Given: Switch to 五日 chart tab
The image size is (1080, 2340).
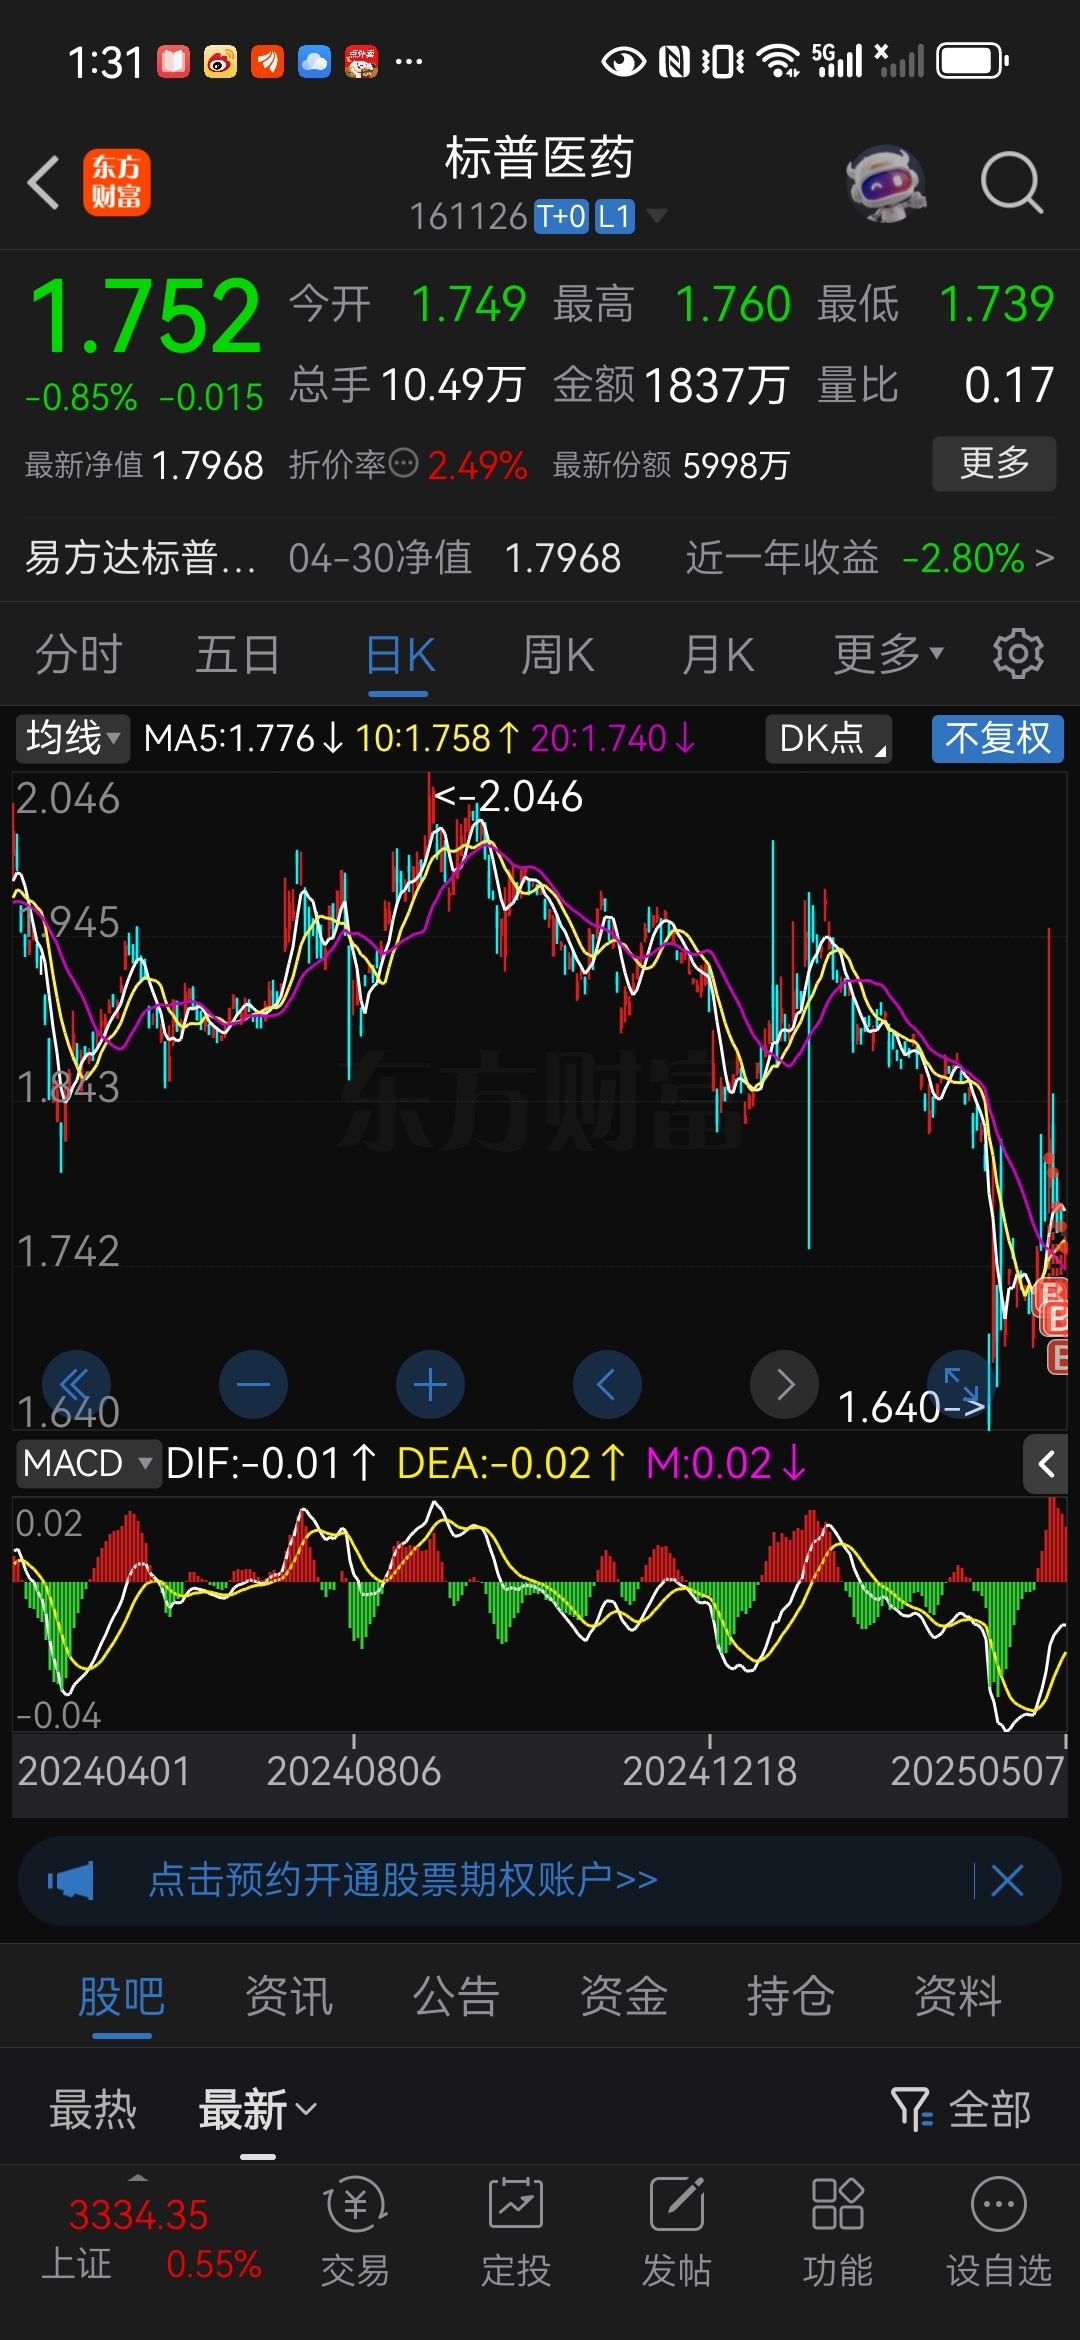Looking at the screenshot, I should (237, 655).
